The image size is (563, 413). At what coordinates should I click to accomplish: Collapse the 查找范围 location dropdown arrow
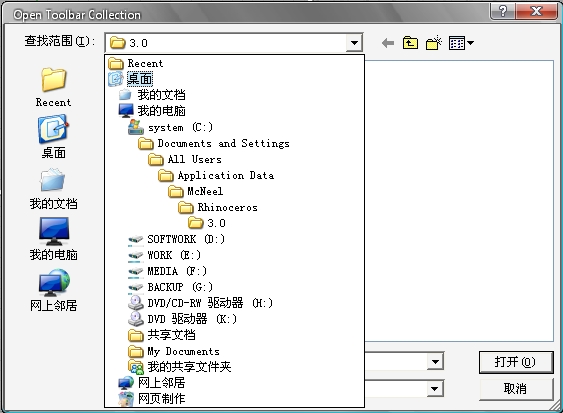tap(354, 43)
